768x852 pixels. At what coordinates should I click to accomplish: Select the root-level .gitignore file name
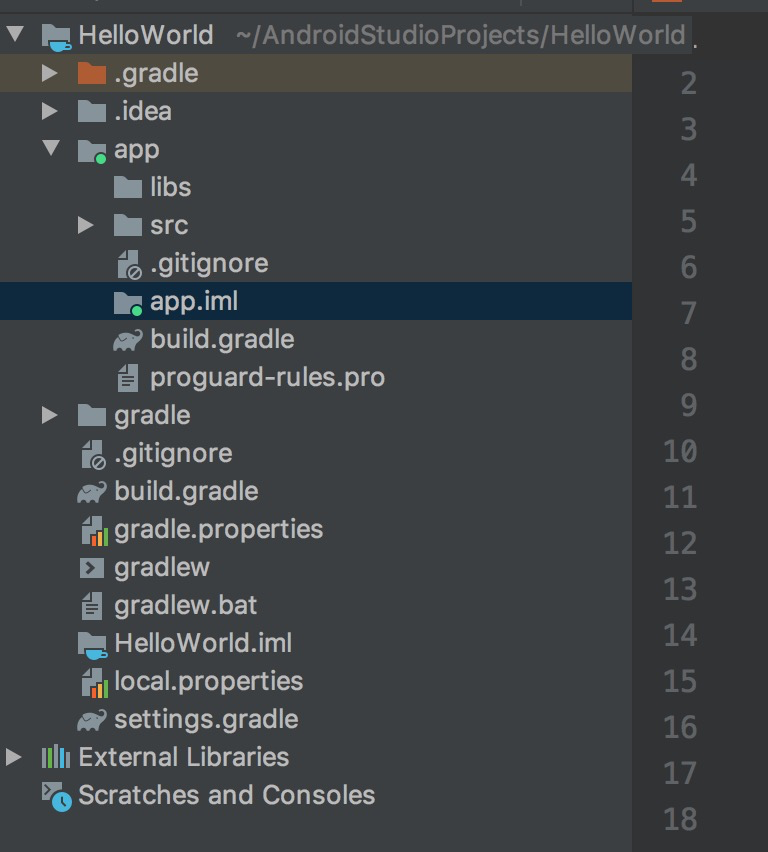pos(173,454)
